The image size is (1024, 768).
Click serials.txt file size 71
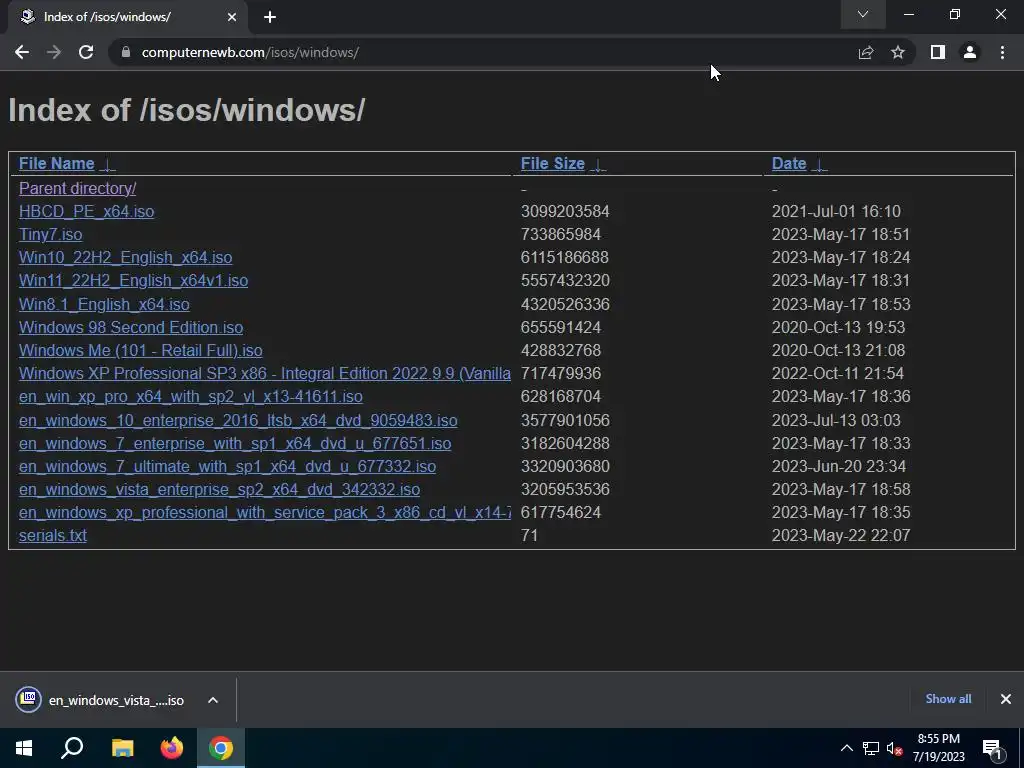pos(529,535)
